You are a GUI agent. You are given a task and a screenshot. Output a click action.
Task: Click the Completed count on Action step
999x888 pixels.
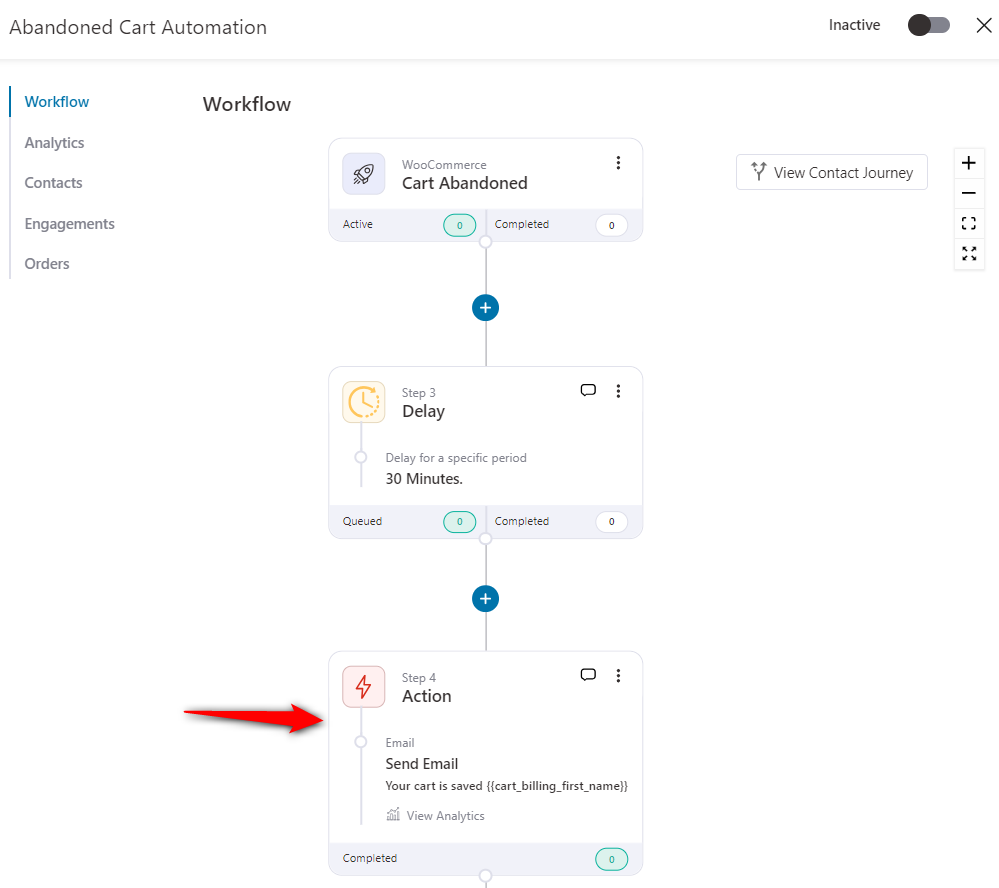(x=612, y=859)
